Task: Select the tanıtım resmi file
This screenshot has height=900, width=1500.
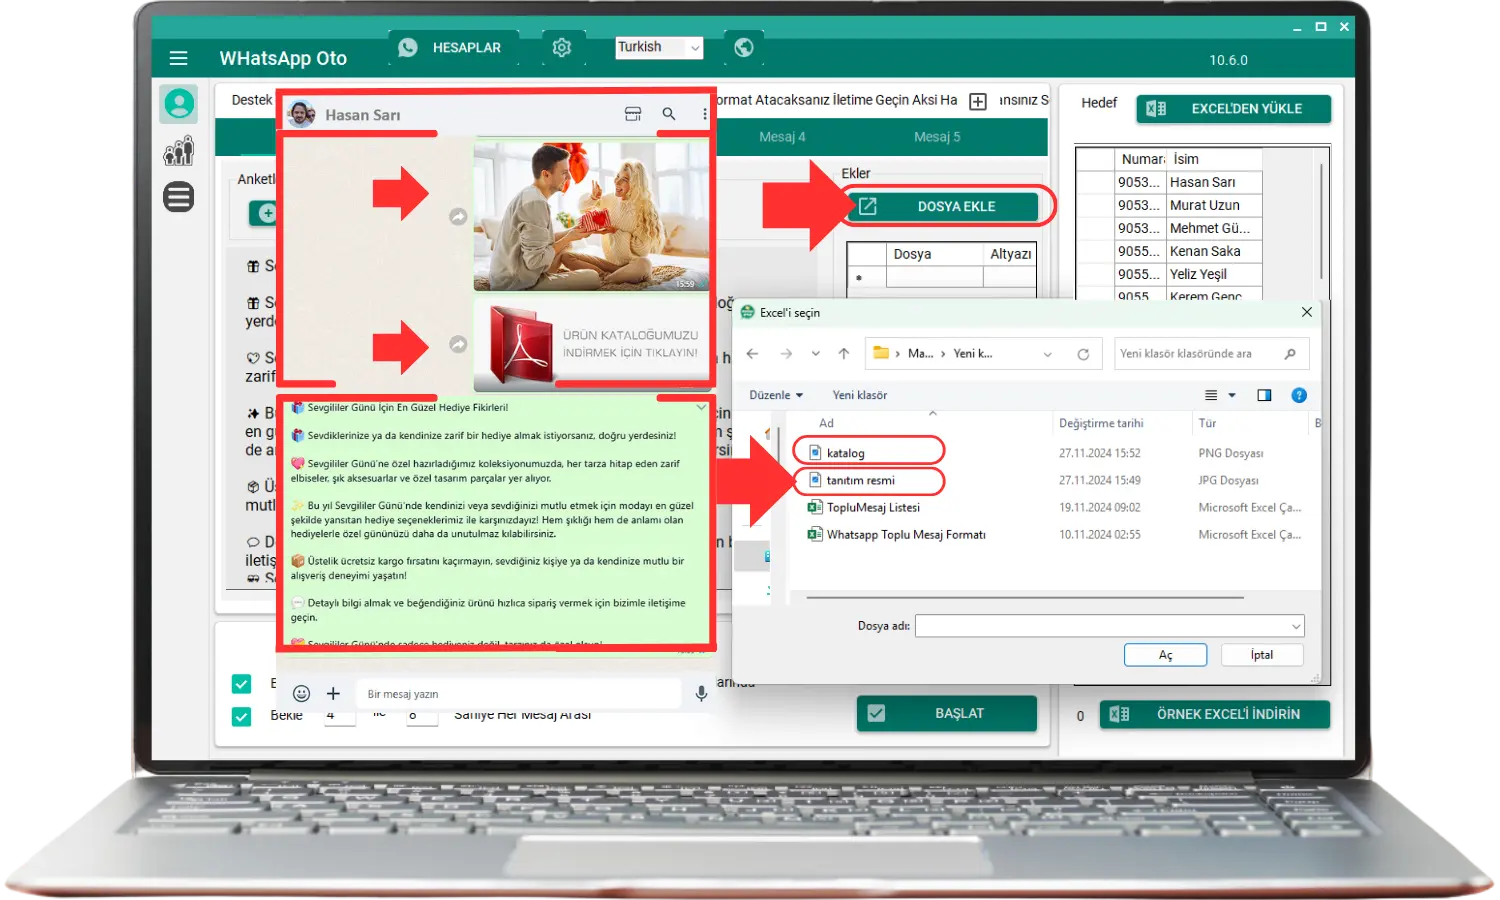Action: coord(860,480)
